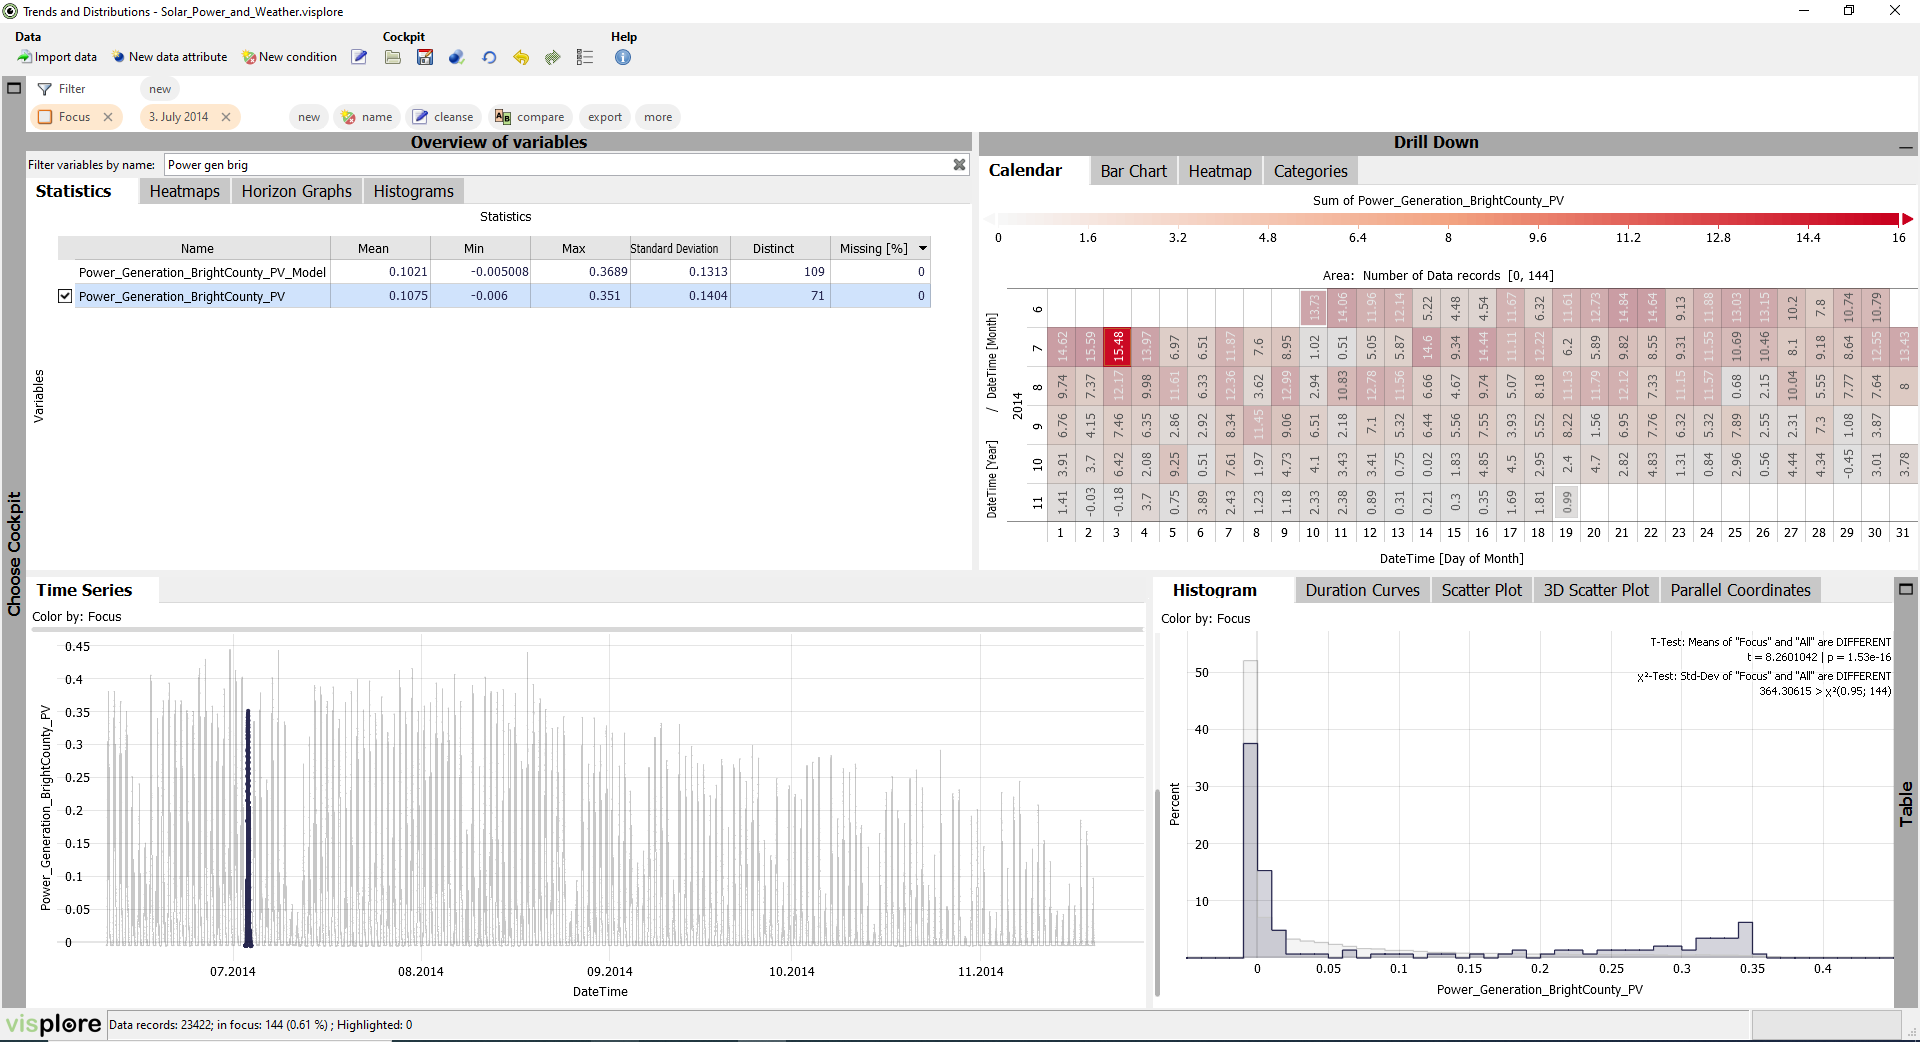Image resolution: width=1920 pixels, height=1042 pixels.
Task: Expand the more options button
Action: click(x=657, y=117)
